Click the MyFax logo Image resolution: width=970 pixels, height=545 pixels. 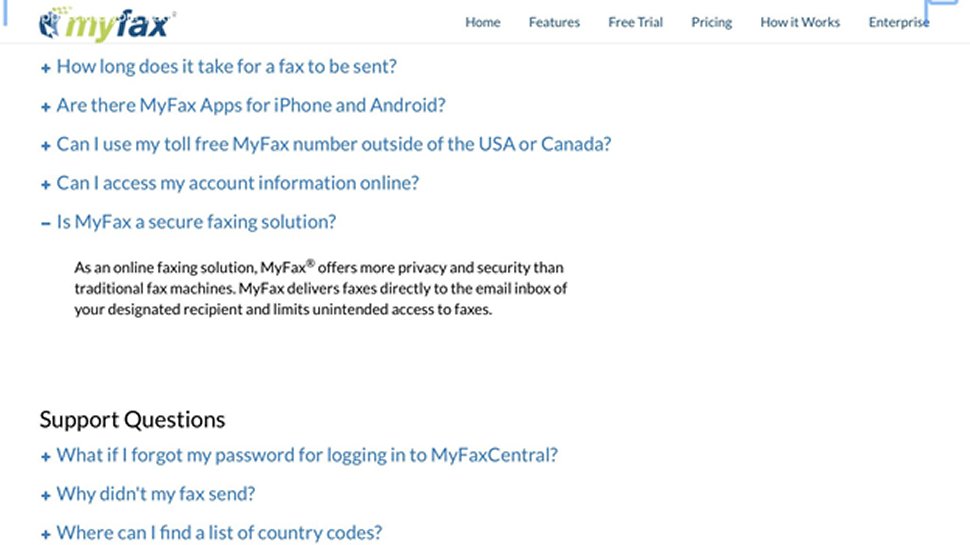[107, 25]
